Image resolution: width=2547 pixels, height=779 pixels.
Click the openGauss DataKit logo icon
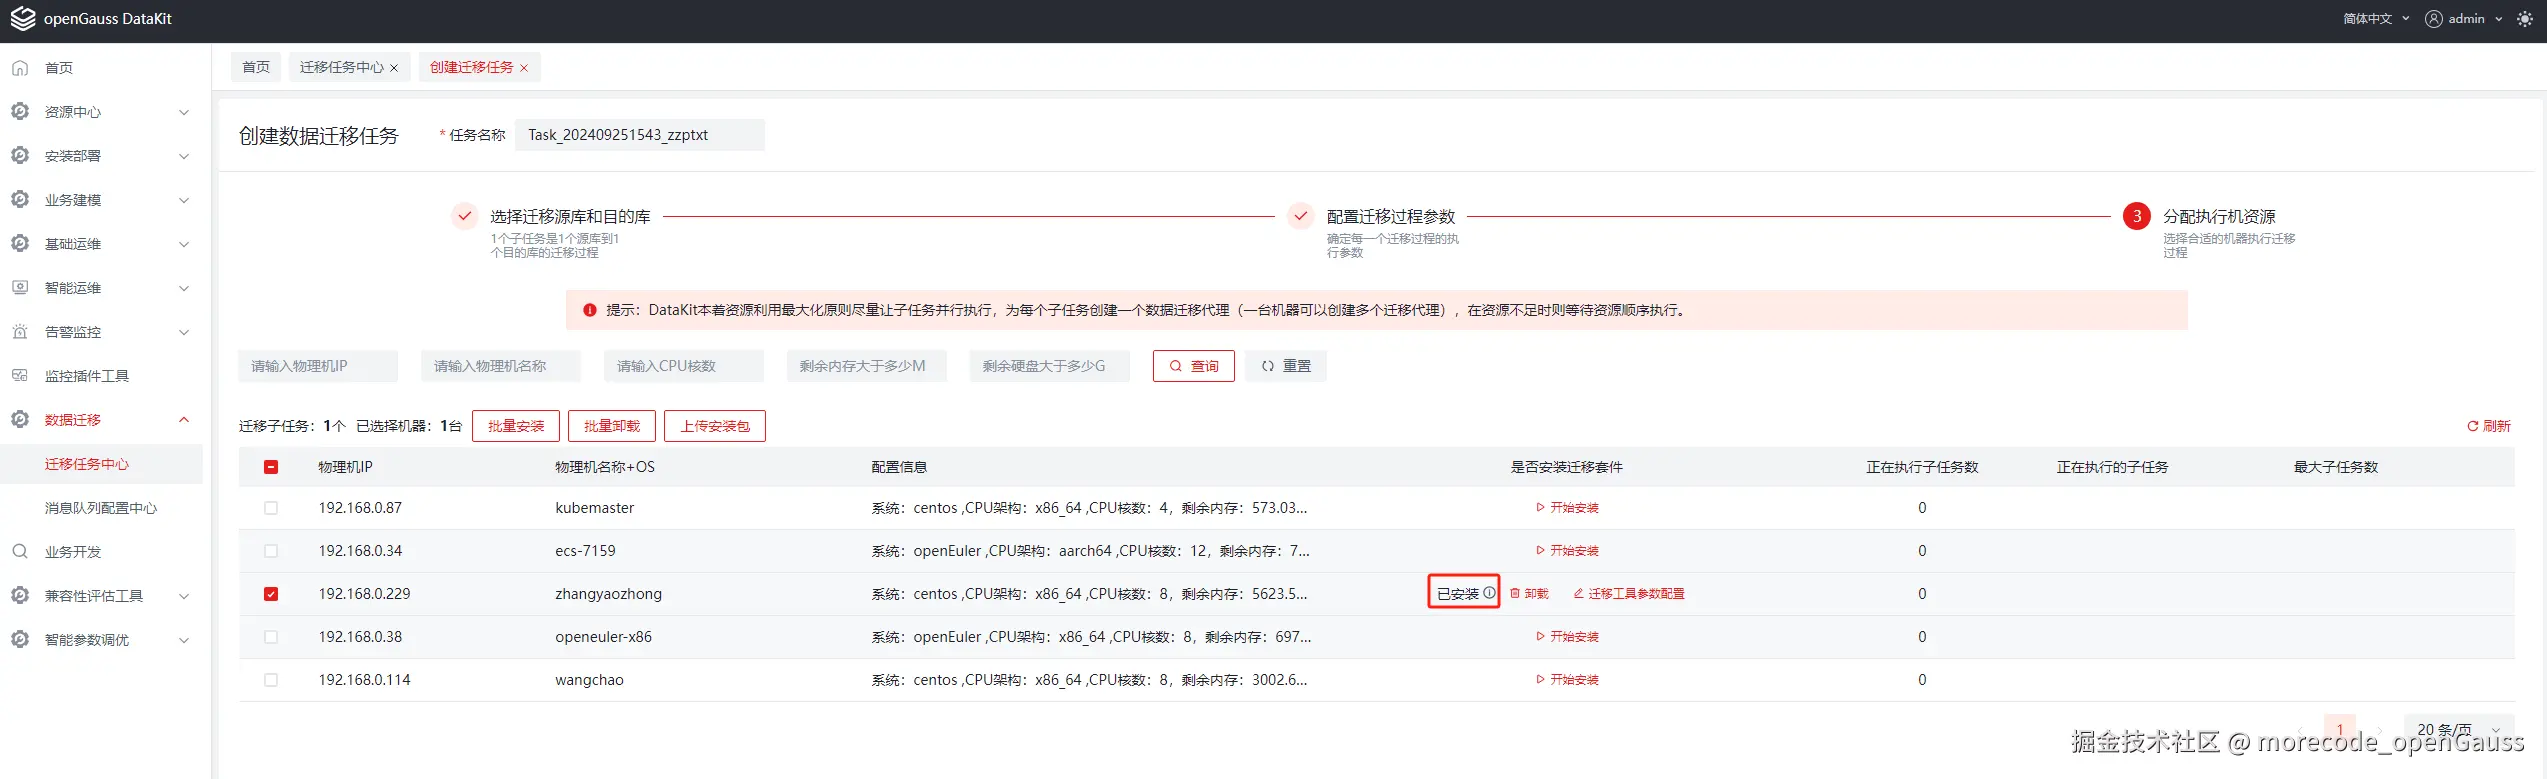point(22,19)
